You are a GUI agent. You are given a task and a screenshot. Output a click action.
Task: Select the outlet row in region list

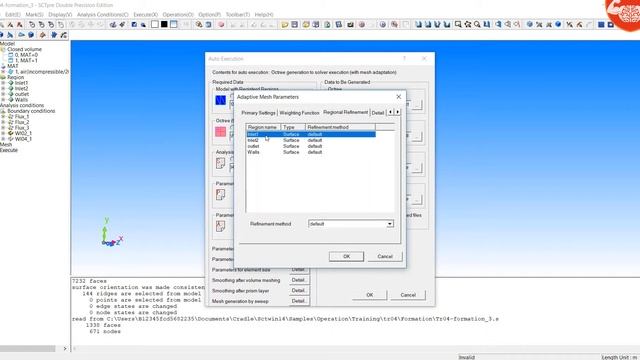tap(311, 146)
